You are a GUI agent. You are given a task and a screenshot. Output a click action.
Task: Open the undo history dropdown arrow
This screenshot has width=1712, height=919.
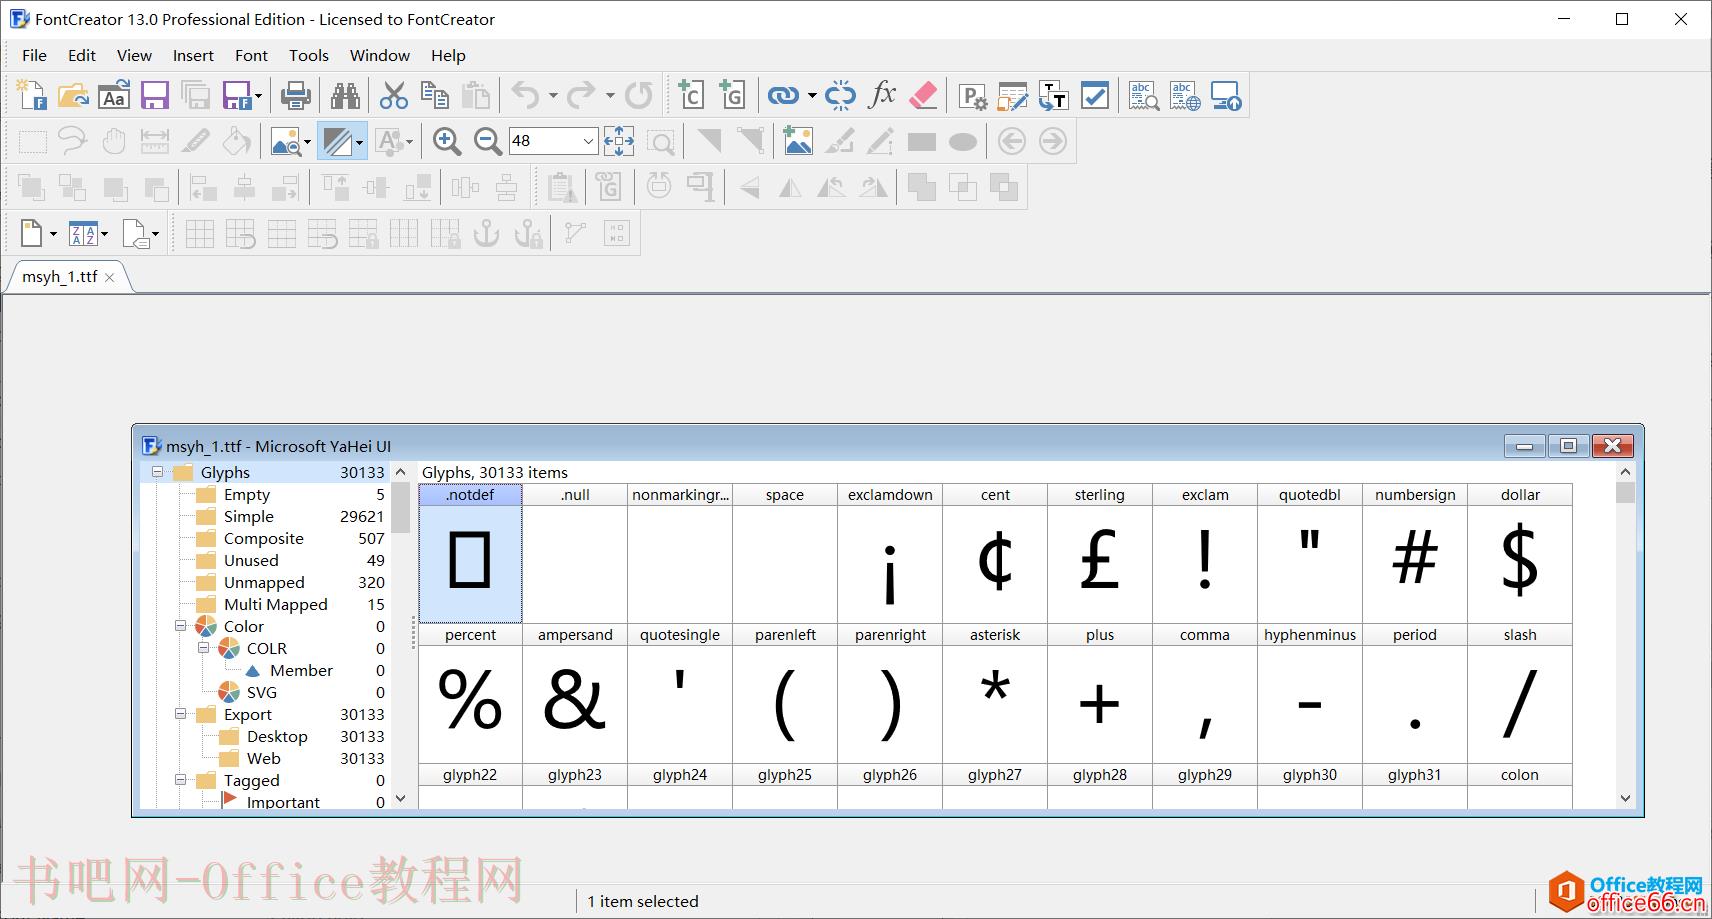[553, 96]
